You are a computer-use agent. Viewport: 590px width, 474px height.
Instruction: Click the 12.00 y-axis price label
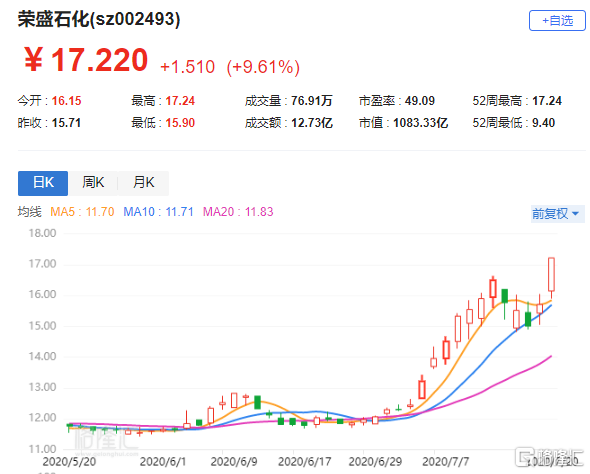(42, 418)
